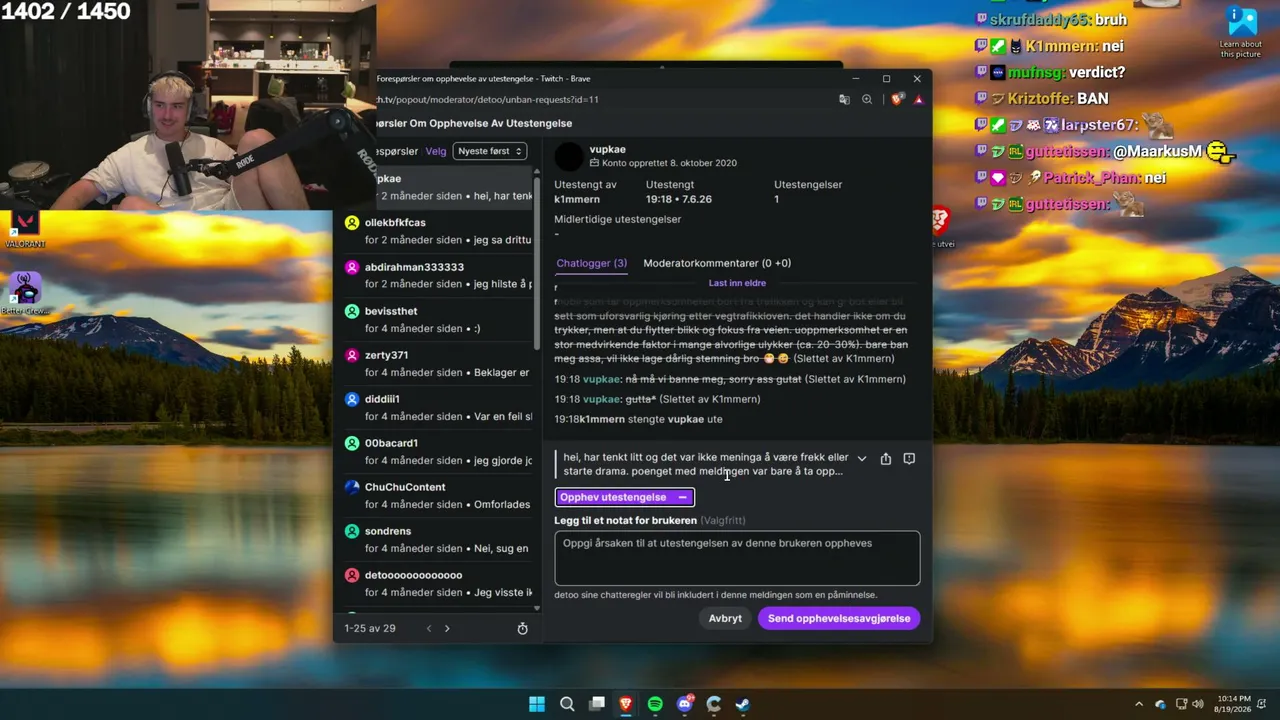
Task: Click 'Kriztoffe' username in stream chat
Action: coord(1040,98)
